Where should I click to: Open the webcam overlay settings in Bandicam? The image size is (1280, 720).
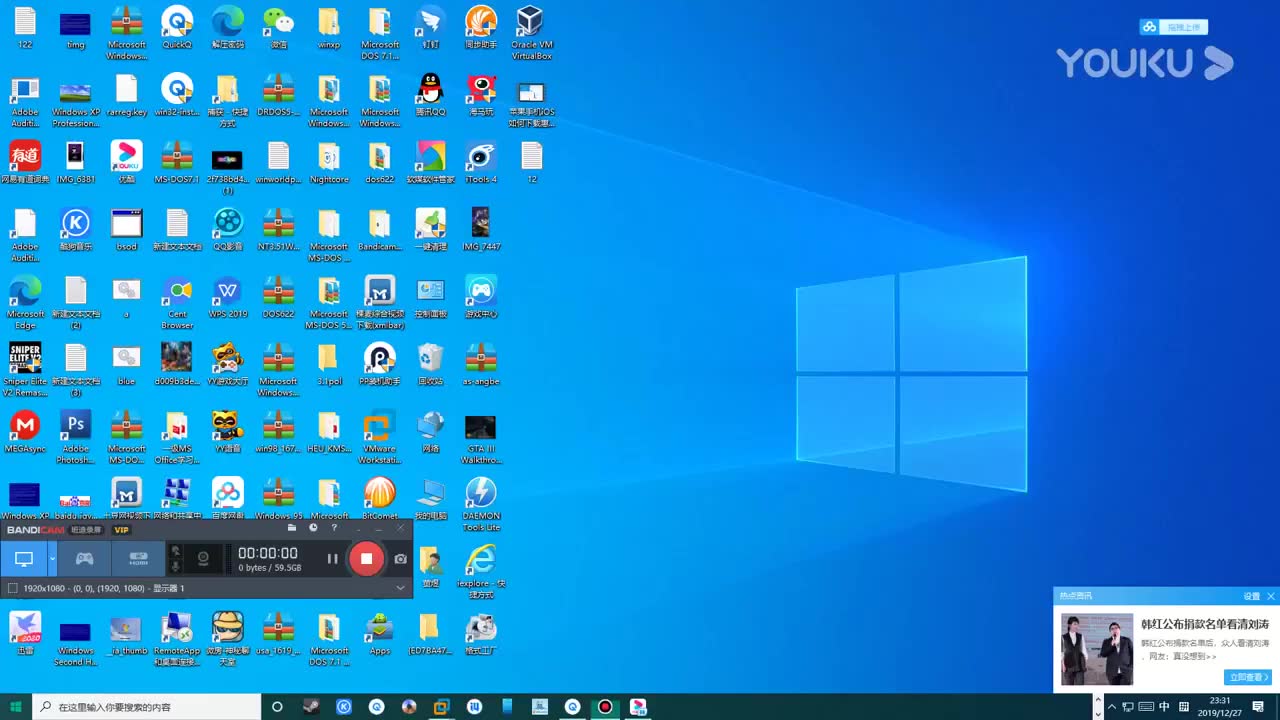pyautogui.click(x=203, y=559)
